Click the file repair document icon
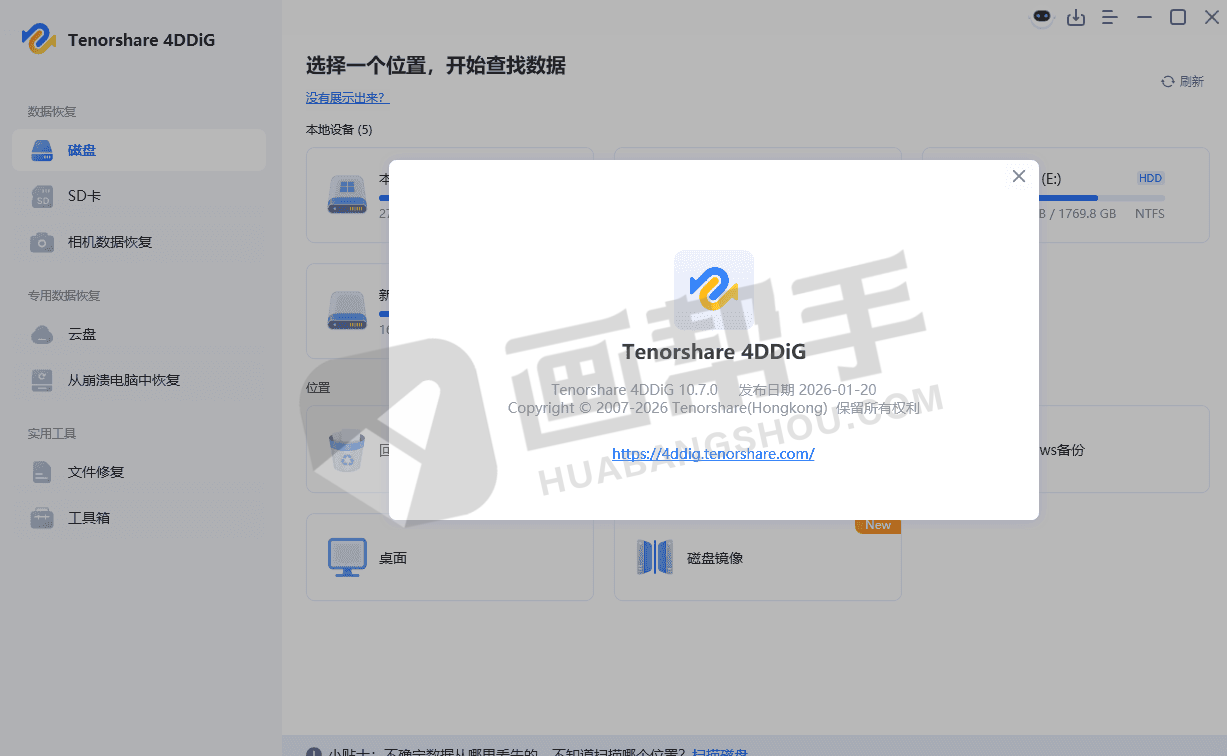The height and width of the screenshot is (756, 1227). [42, 472]
